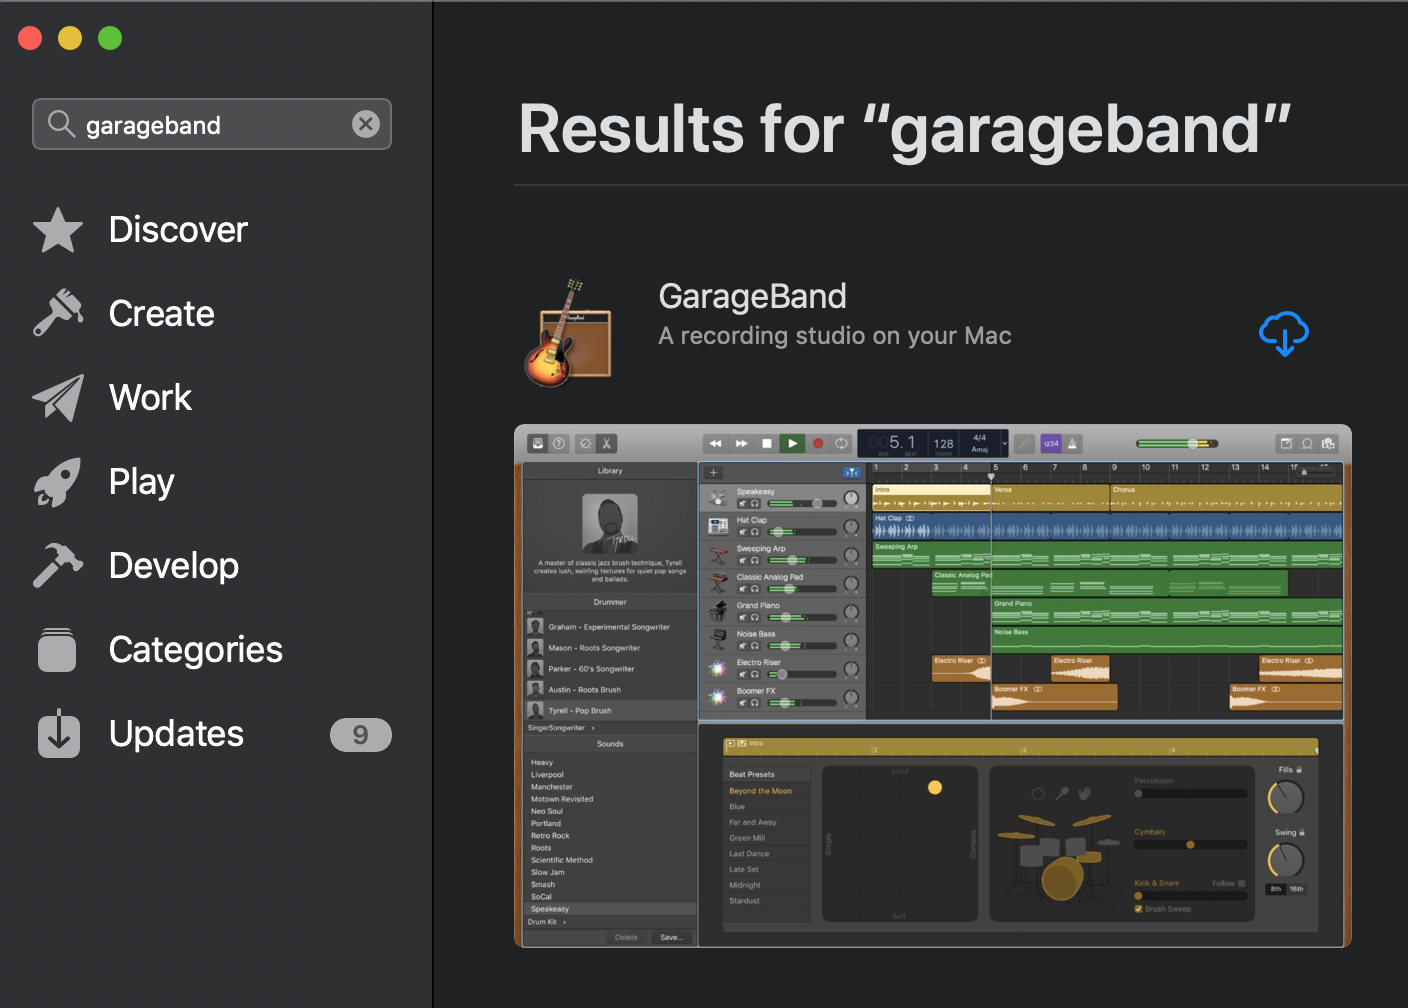Click the Play rocket icon
The width and height of the screenshot is (1408, 1008).
[58, 482]
